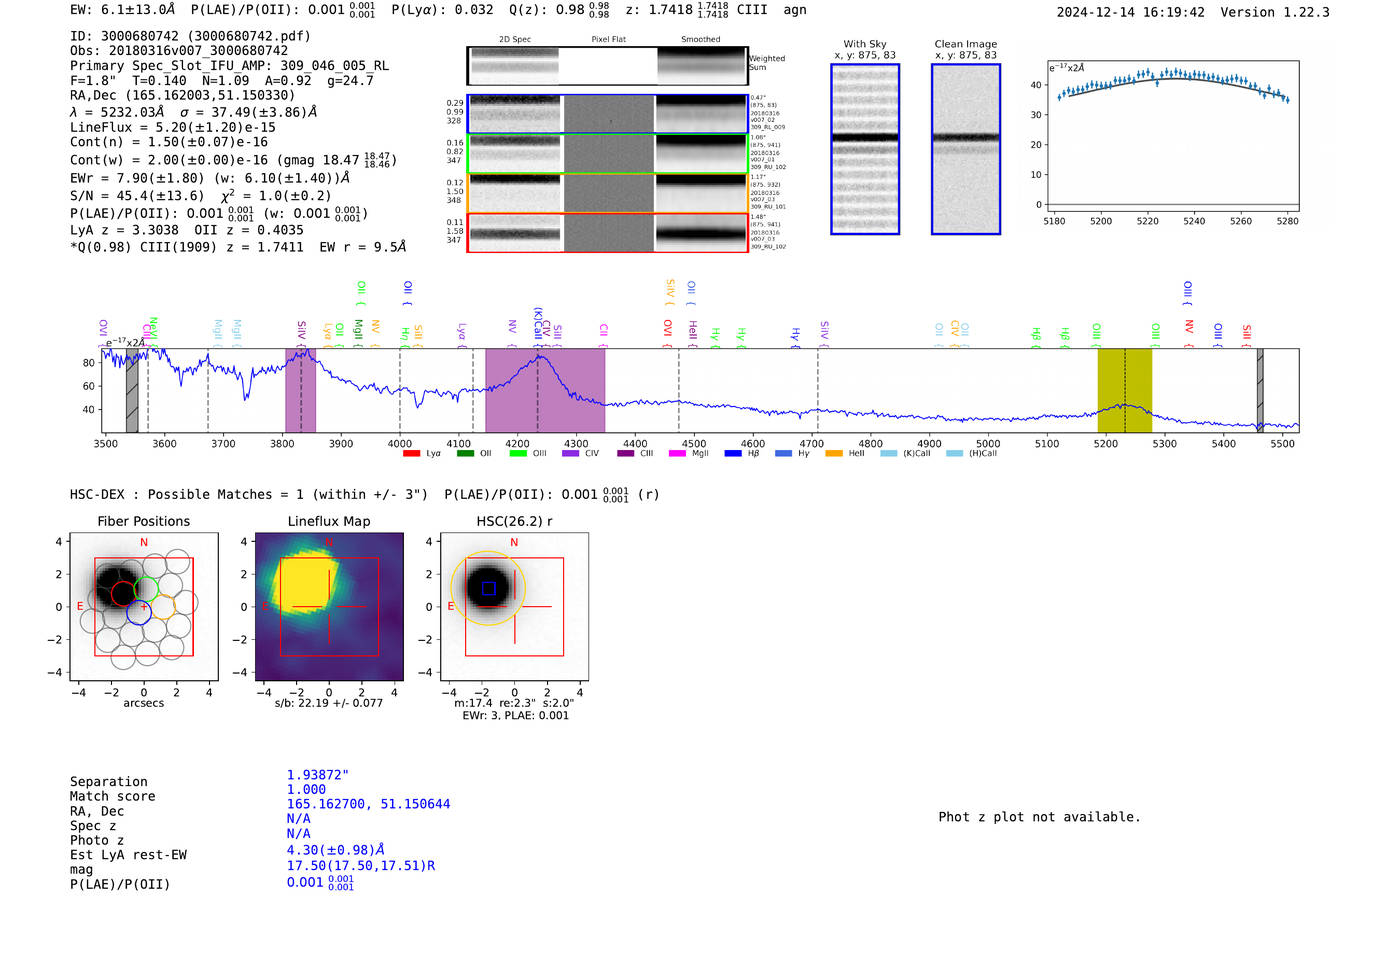
Task: Click the hatched gray band near 5460Å
Action: [x=1260, y=390]
